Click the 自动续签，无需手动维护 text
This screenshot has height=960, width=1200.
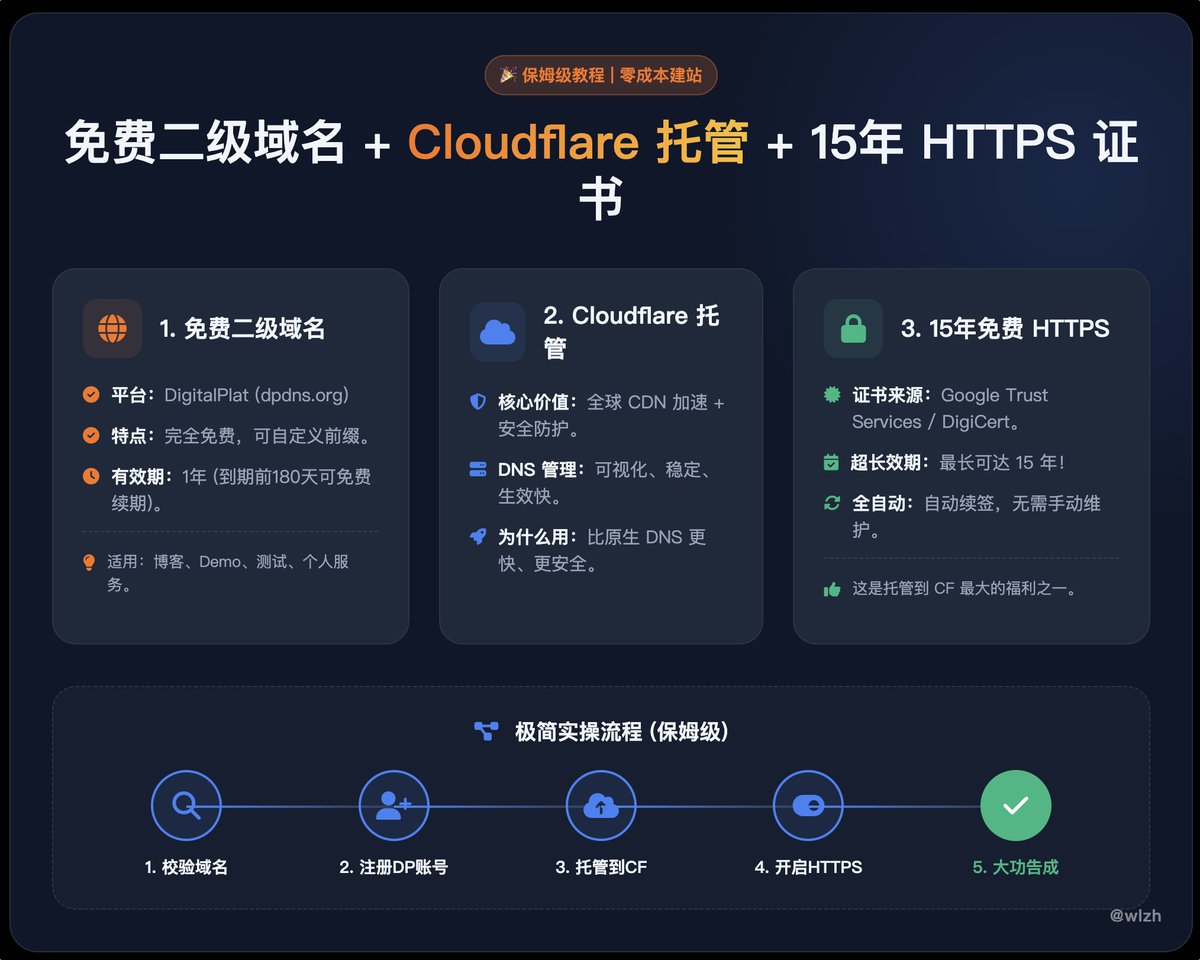(x=976, y=516)
